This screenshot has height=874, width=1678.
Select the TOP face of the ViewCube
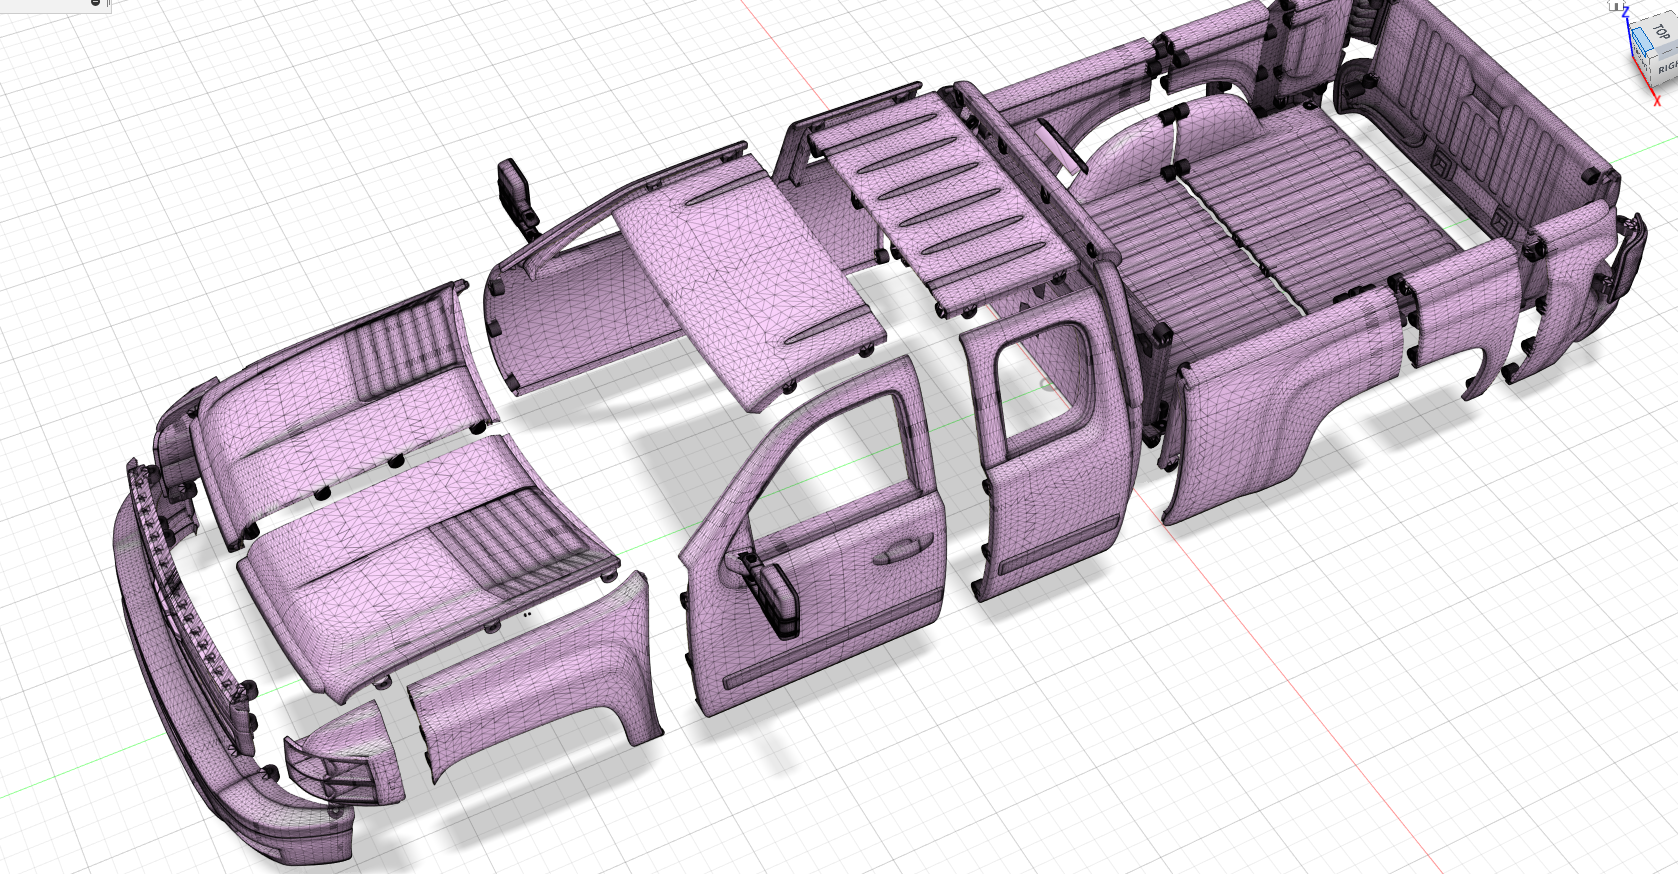1662,33
